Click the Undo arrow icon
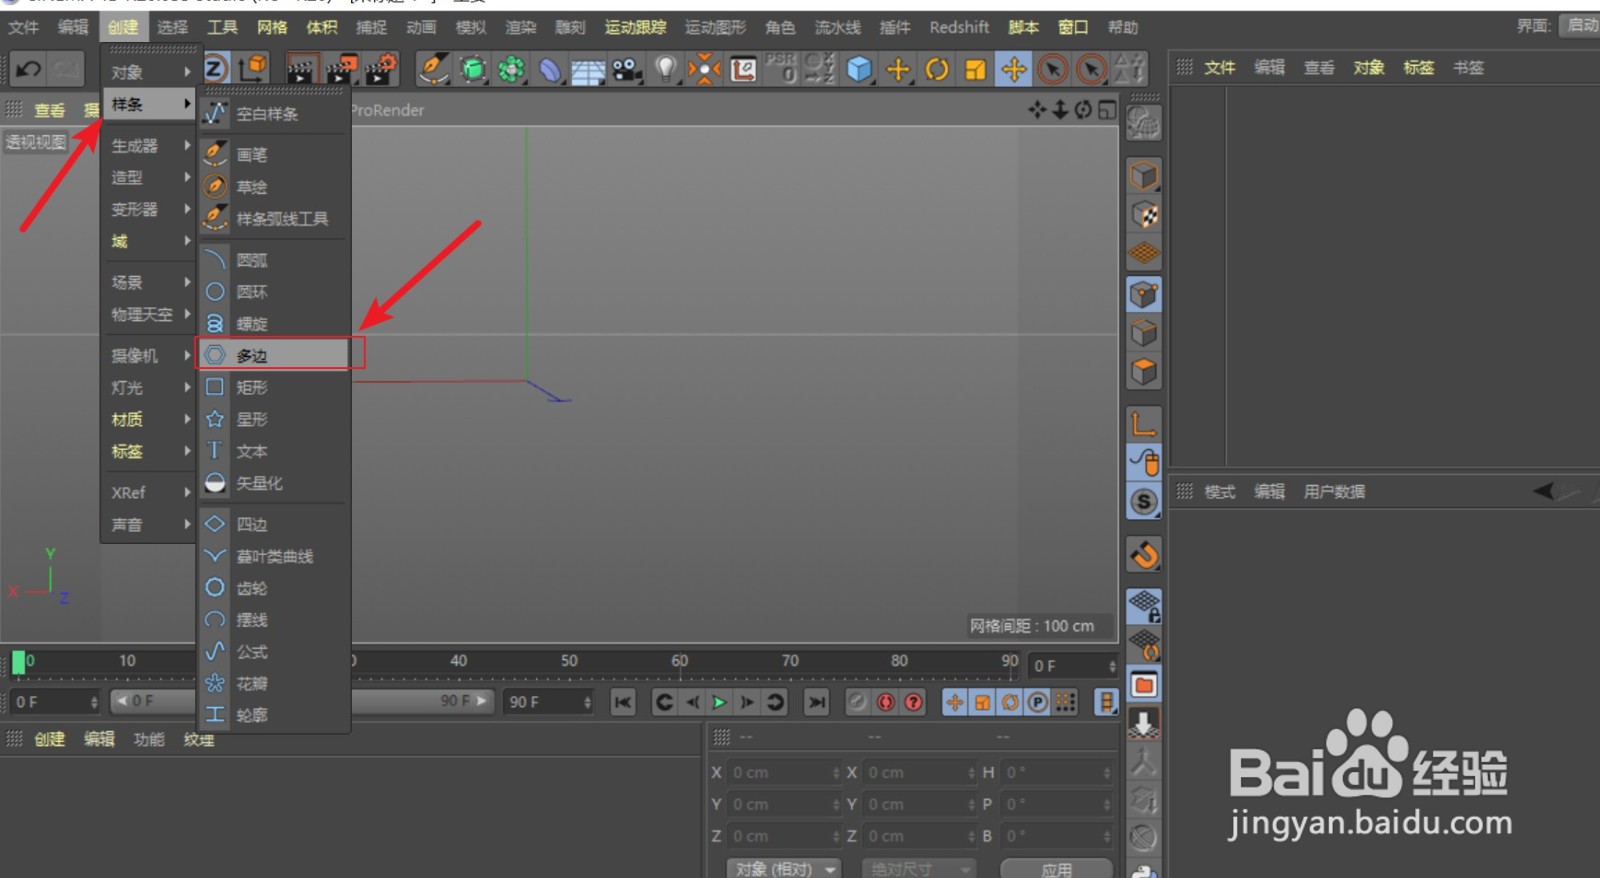The height and width of the screenshot is (878, 1600). point(29,69)
